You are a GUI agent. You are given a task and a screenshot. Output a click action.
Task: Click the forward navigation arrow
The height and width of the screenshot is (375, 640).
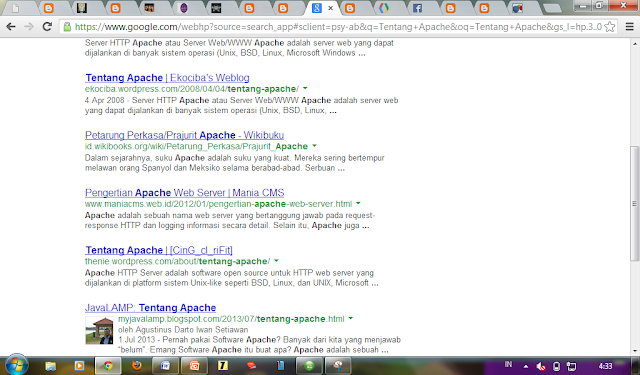[x=29, y=27]
